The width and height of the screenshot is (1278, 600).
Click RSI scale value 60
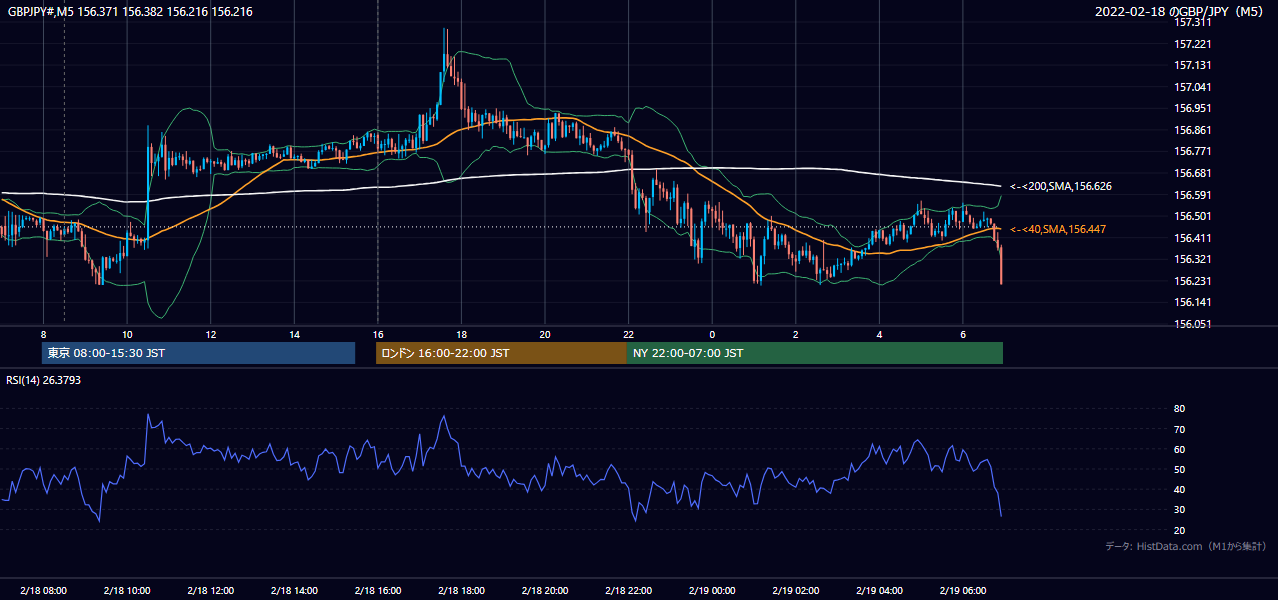tap(1179, 449)
